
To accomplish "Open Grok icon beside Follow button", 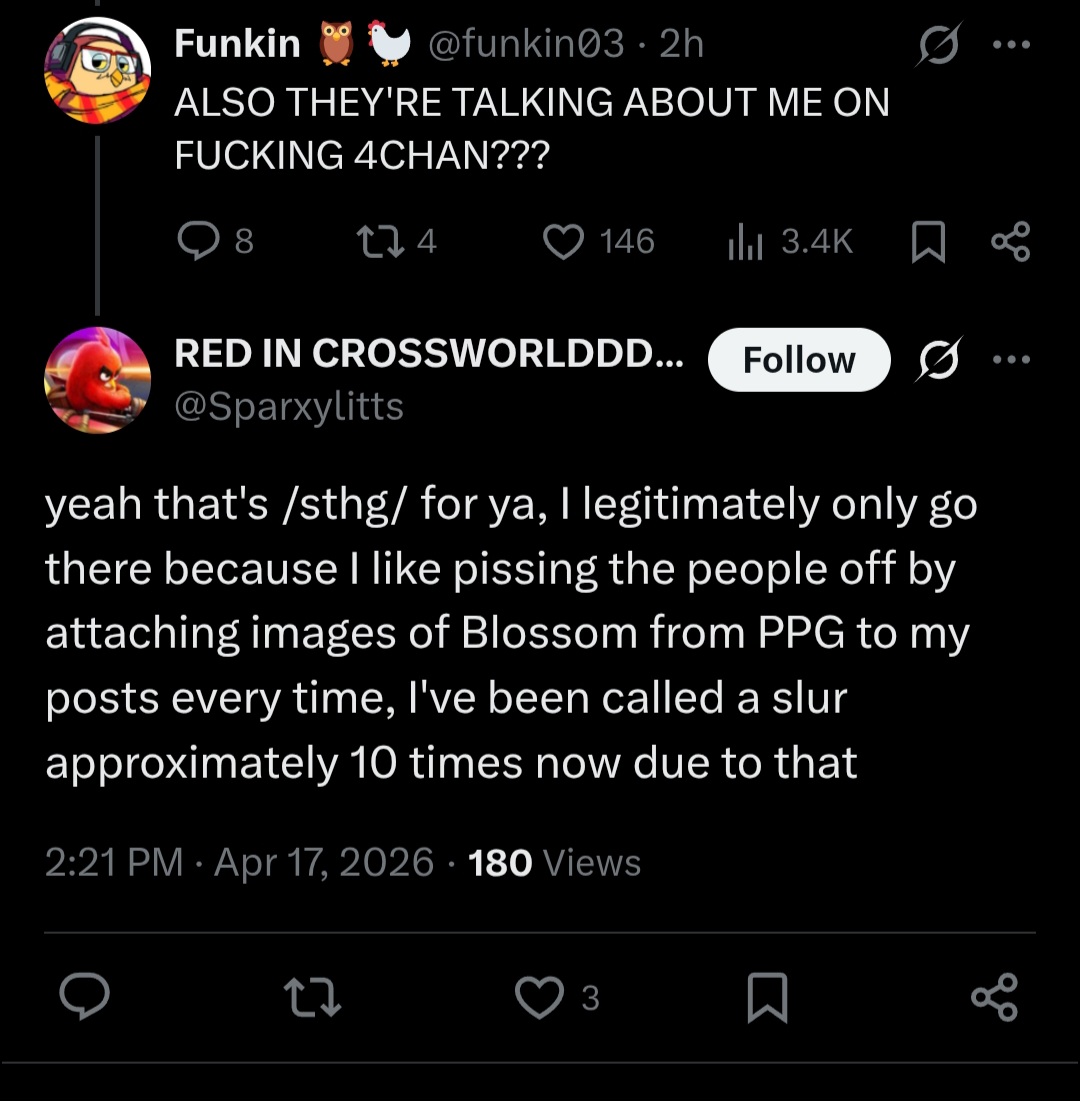I will [x=938, y=360].
